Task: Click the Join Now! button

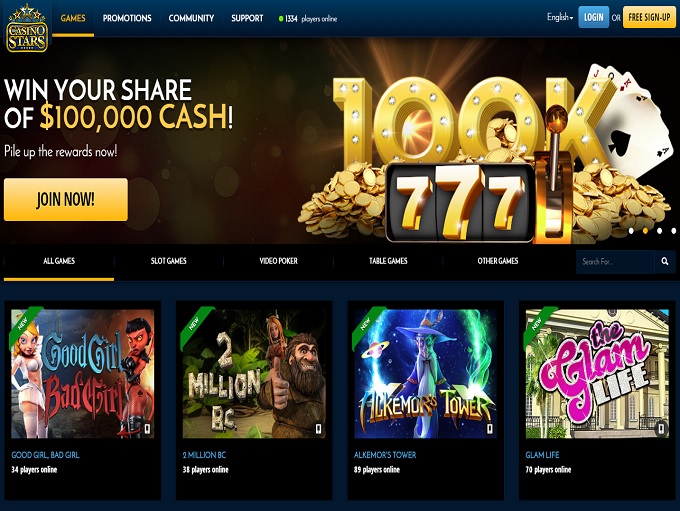Action: click(66, 200)
